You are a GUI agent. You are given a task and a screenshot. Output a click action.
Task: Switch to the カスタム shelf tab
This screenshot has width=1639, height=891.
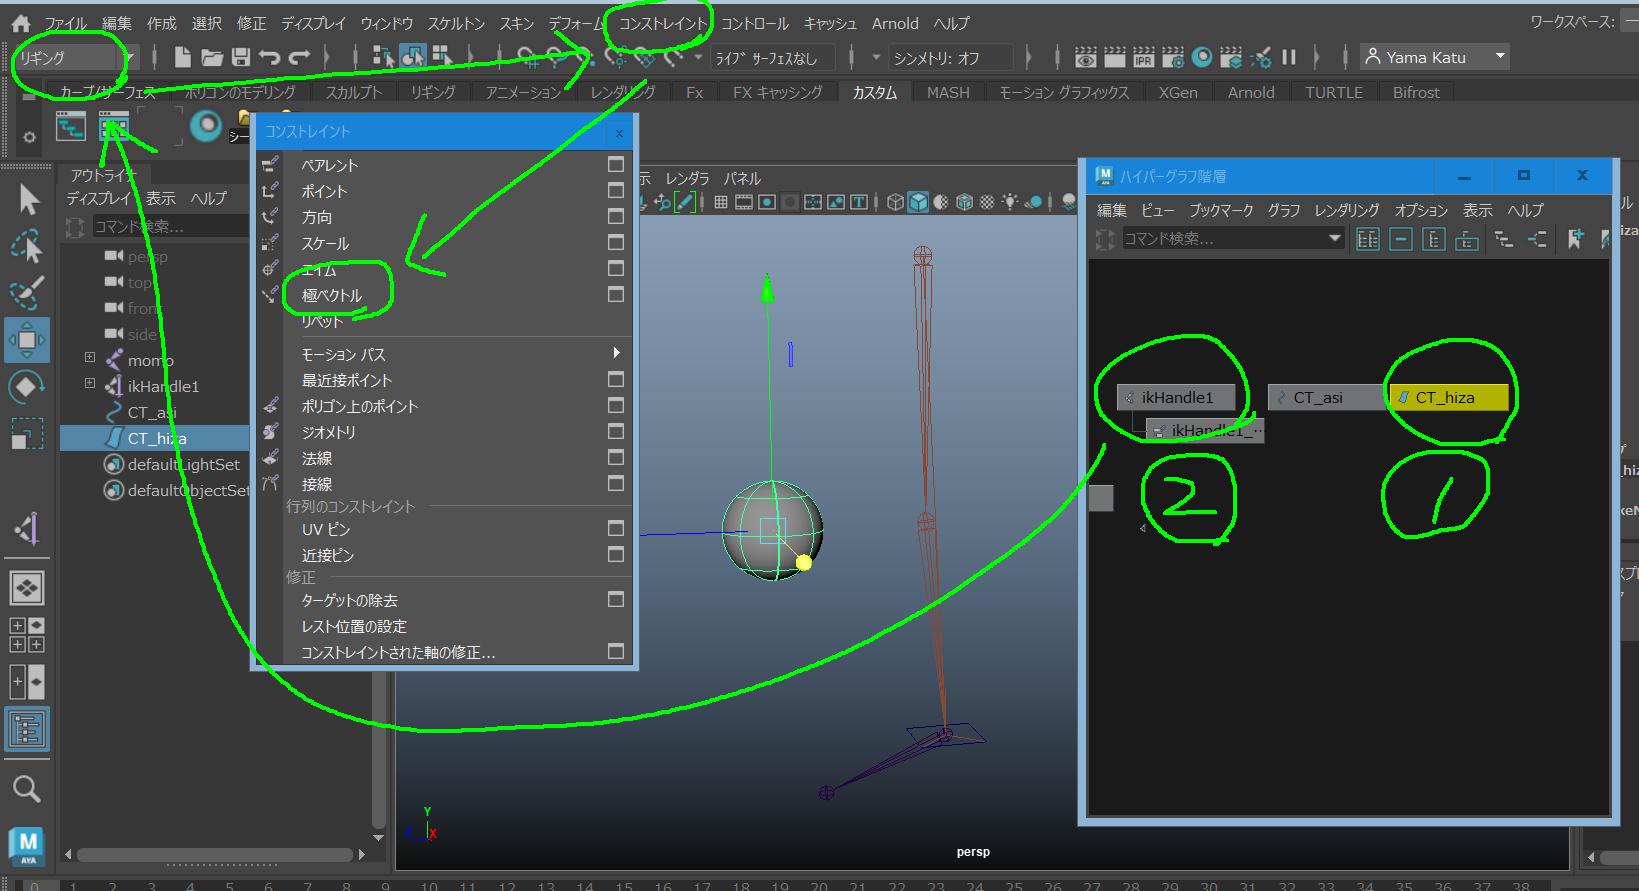pos(875,92)
